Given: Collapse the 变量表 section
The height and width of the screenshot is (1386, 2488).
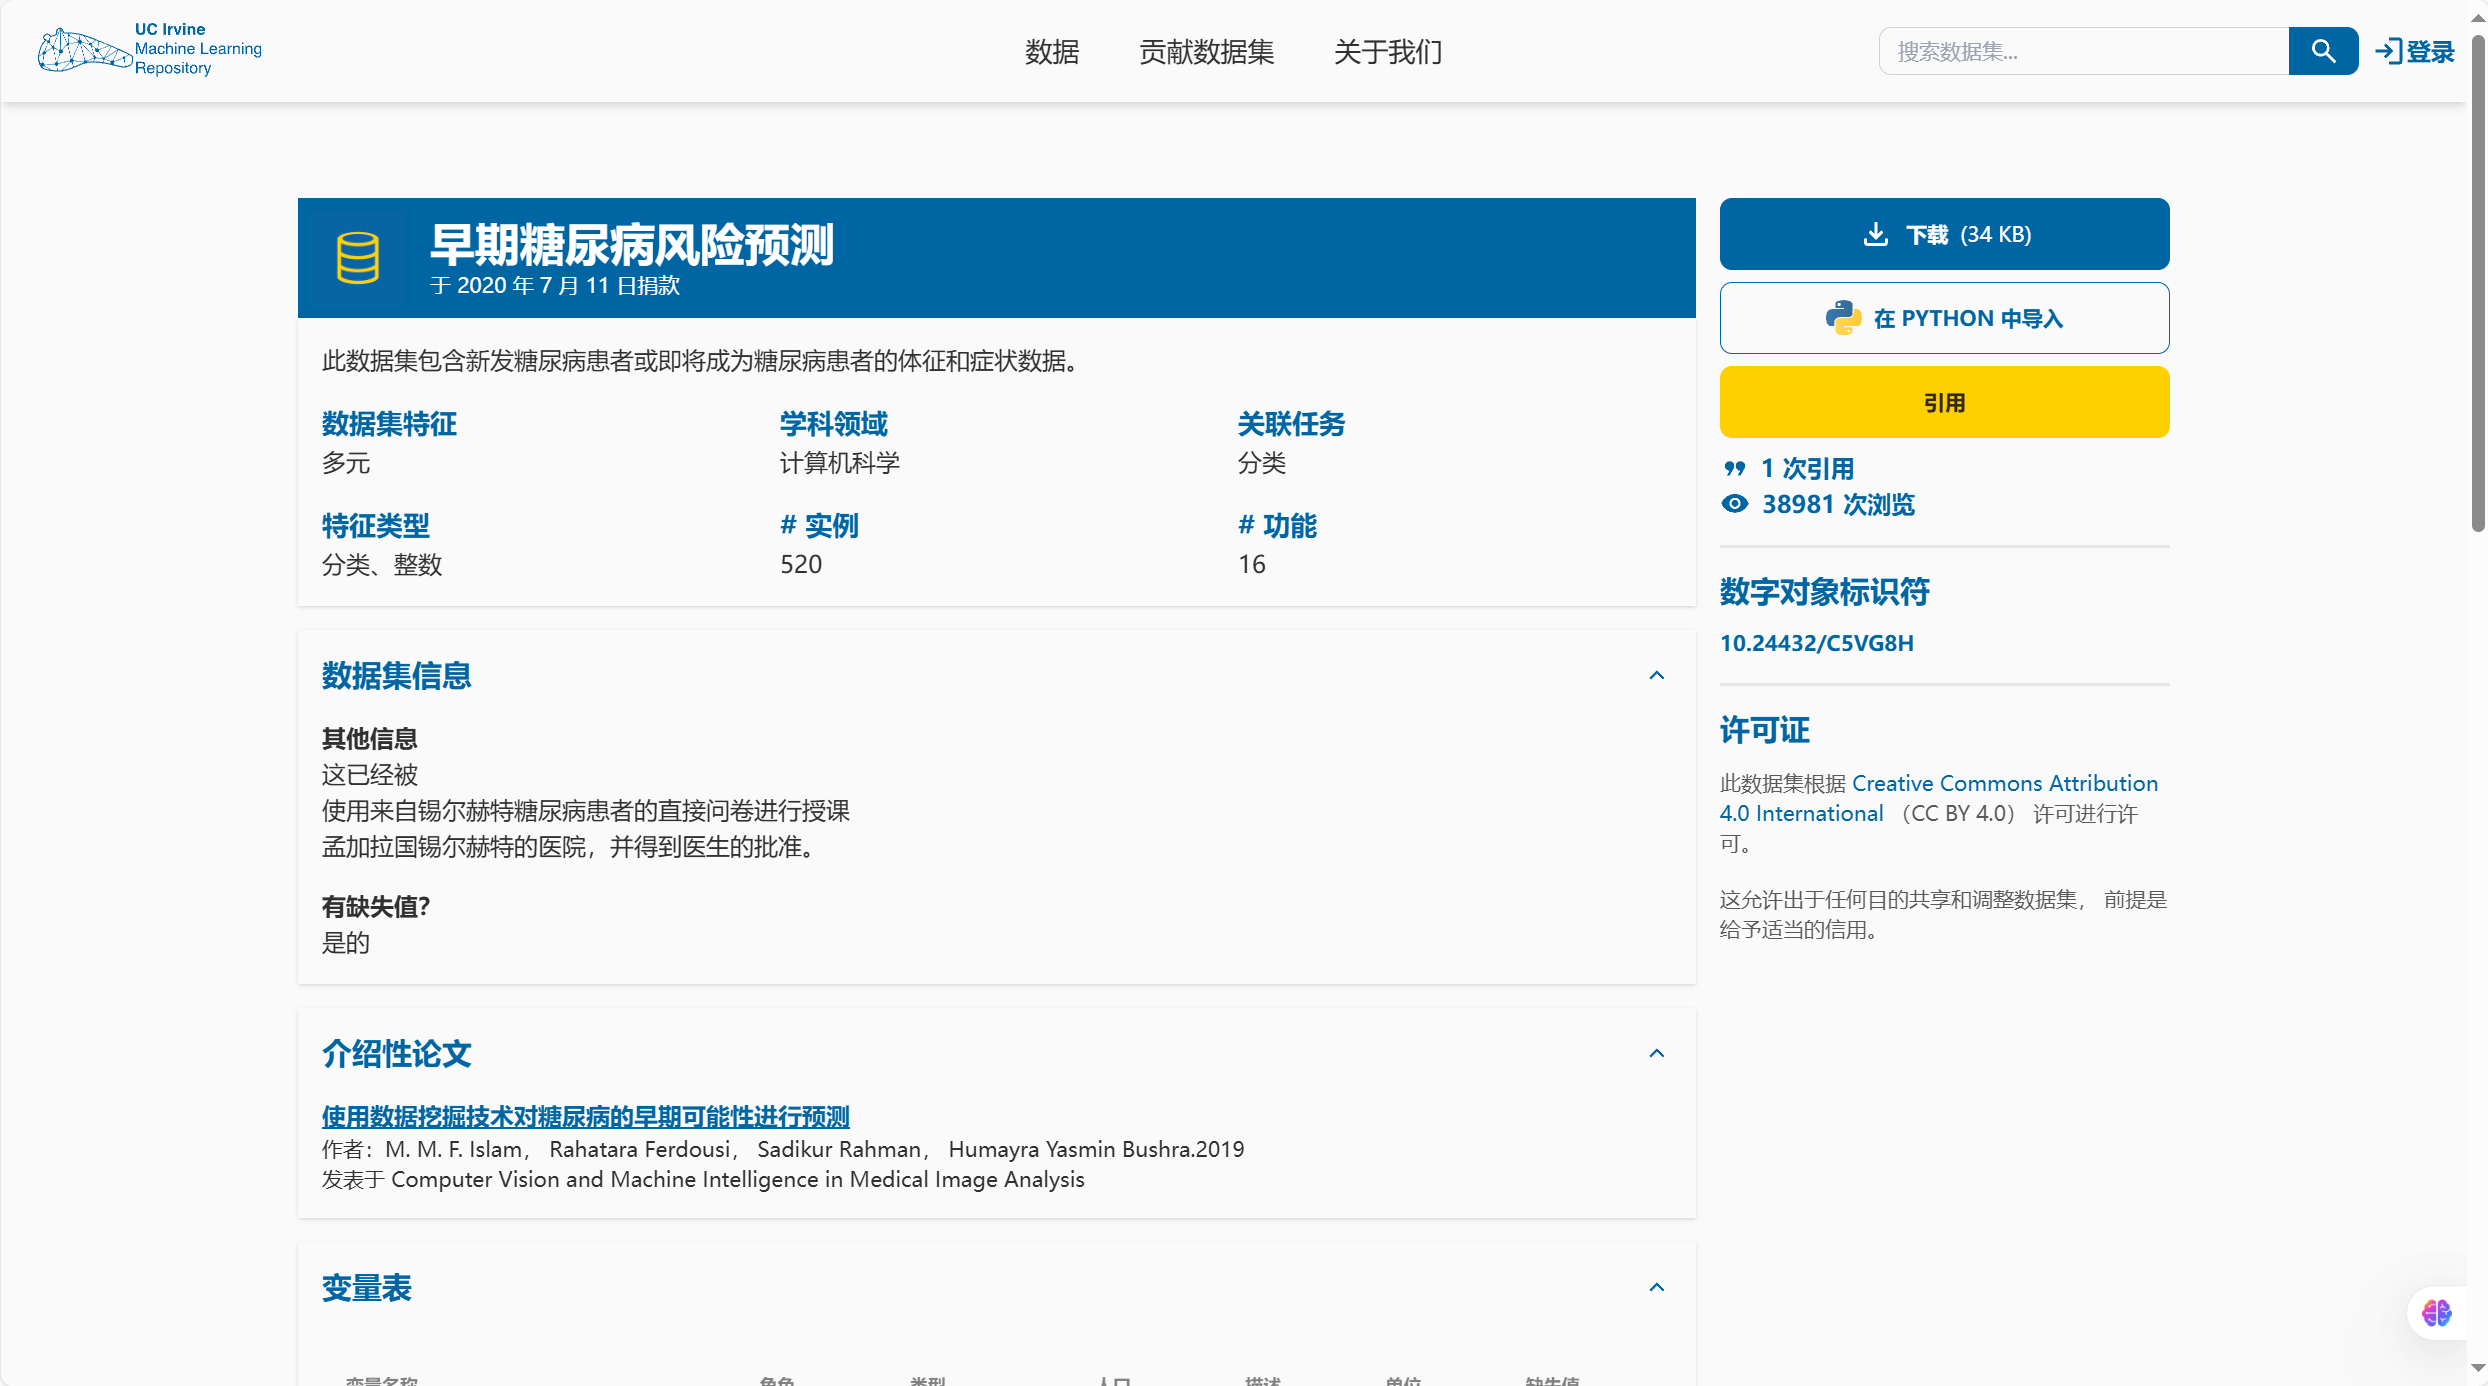Looking at the screenshot, I should (x=1656, y=1288).
